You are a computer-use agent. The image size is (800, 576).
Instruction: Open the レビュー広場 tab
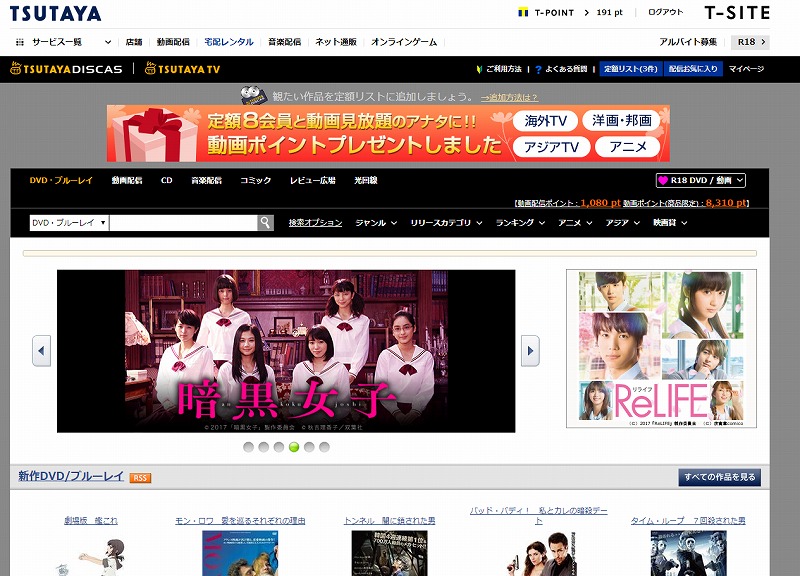(312, 180)
